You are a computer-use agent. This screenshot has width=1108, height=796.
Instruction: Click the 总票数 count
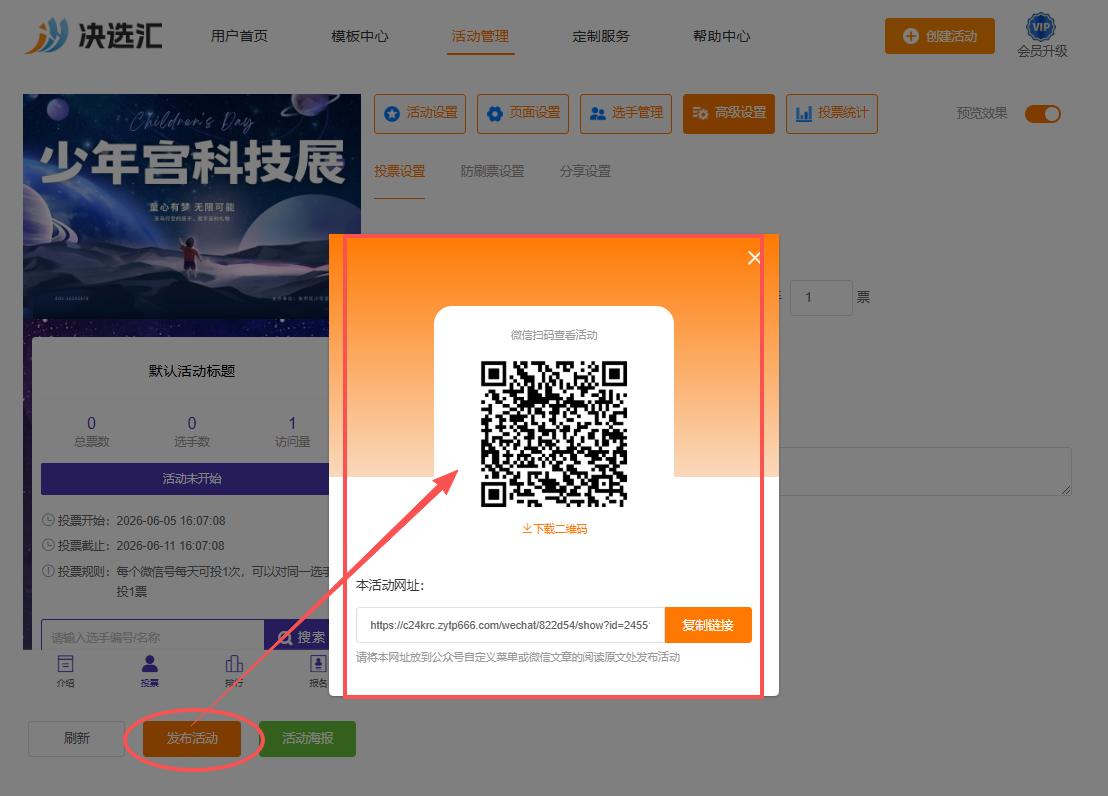click(91, 423)
